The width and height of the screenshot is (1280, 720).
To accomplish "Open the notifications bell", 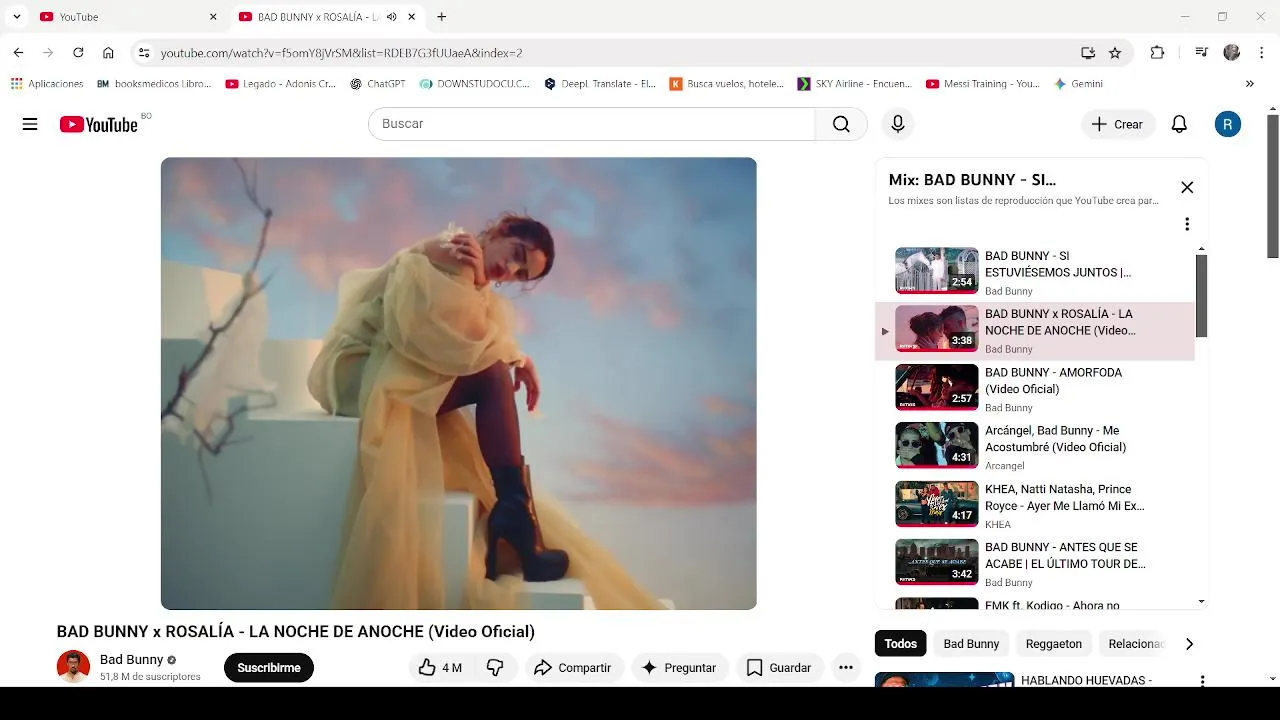I will pyautogui.click(x=1179, y=124).
